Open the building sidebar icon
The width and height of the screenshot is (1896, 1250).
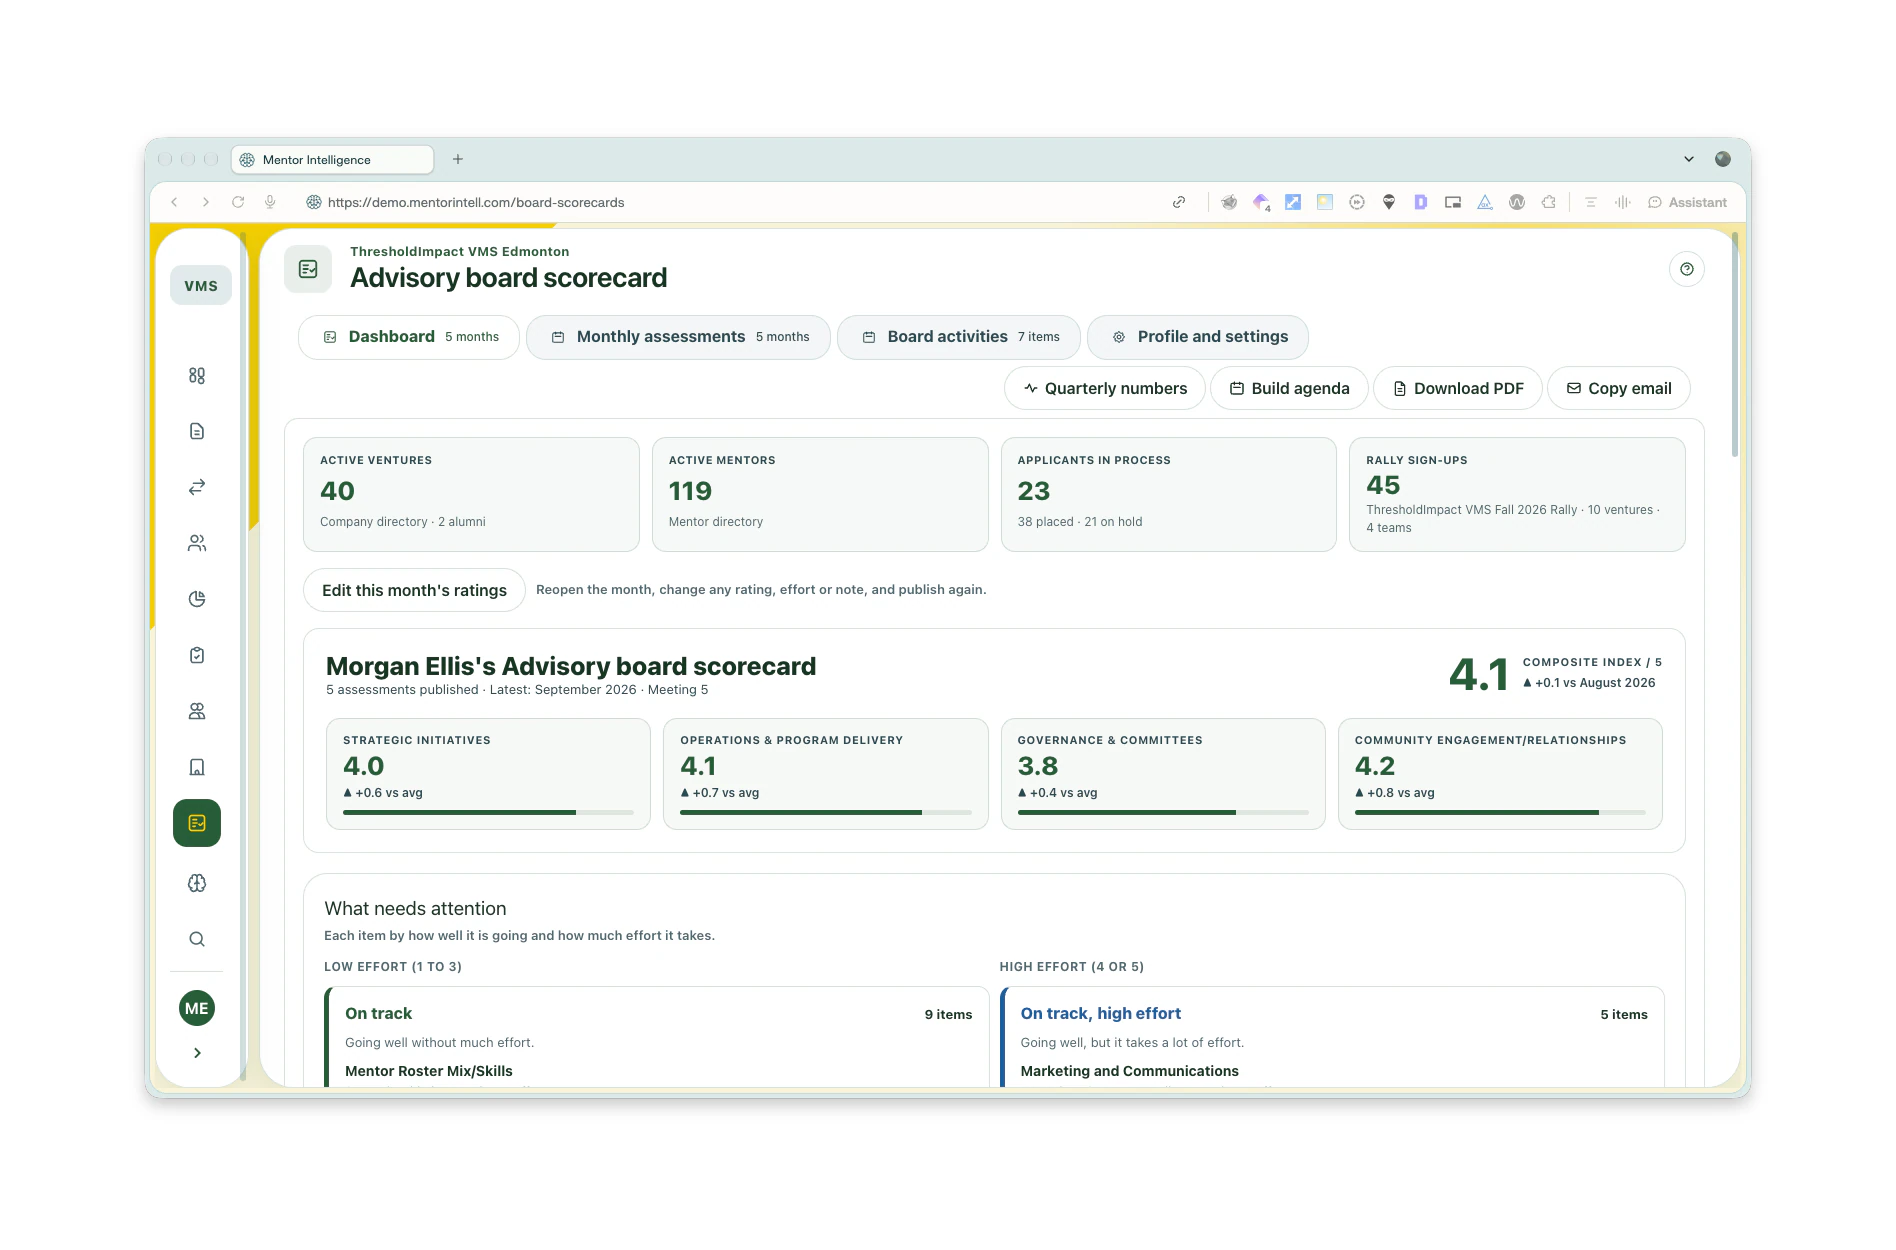(x=197, y=767)
